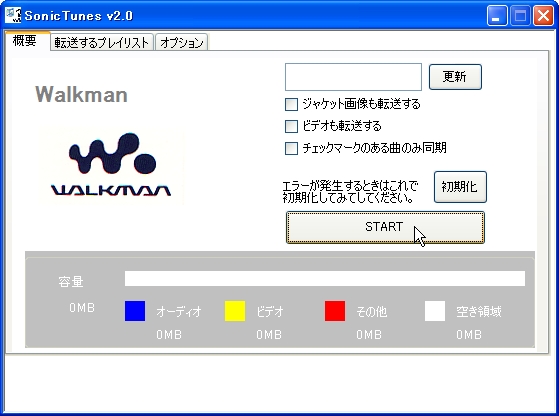
Task: Click the yellow ビデオ color swatch
Action: coord(235,311)
